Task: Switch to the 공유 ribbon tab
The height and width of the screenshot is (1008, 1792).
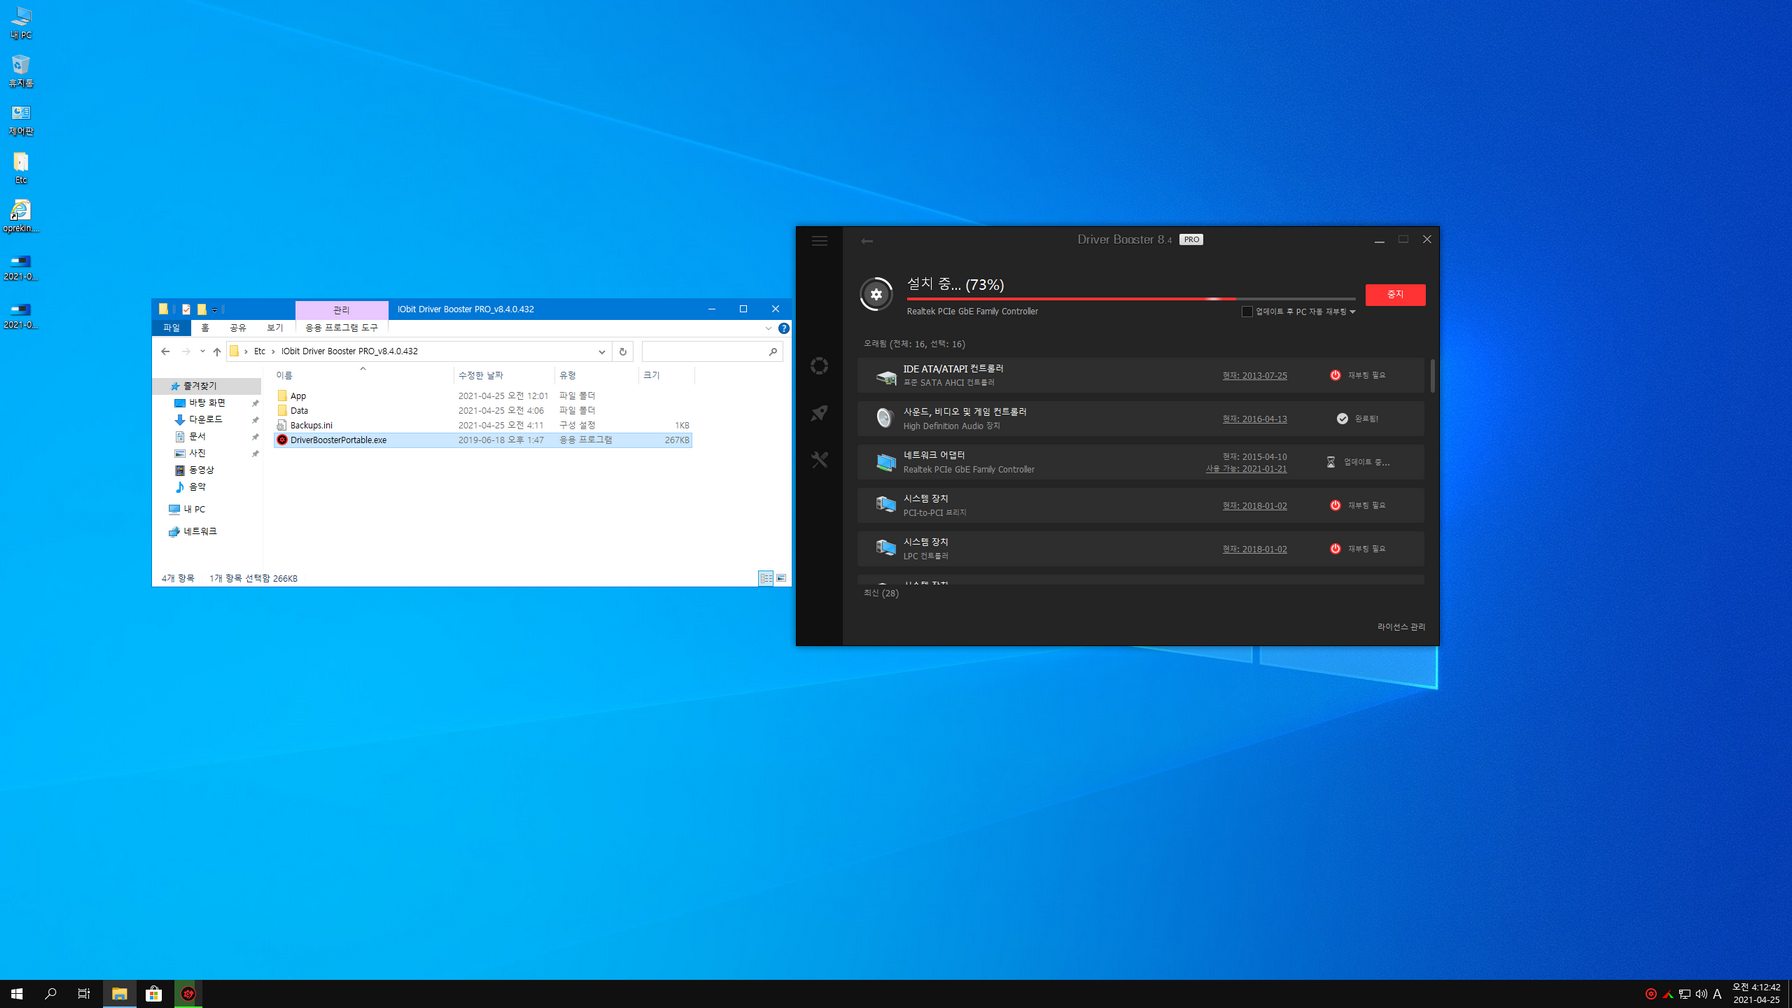Action: pos(238,327)
